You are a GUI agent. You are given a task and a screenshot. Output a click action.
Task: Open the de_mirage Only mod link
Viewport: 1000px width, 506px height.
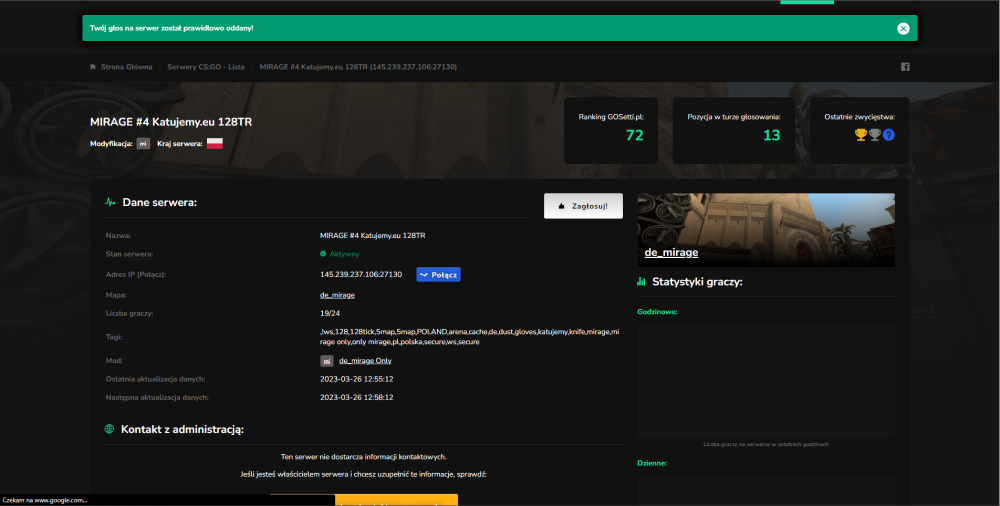[365, 361]
